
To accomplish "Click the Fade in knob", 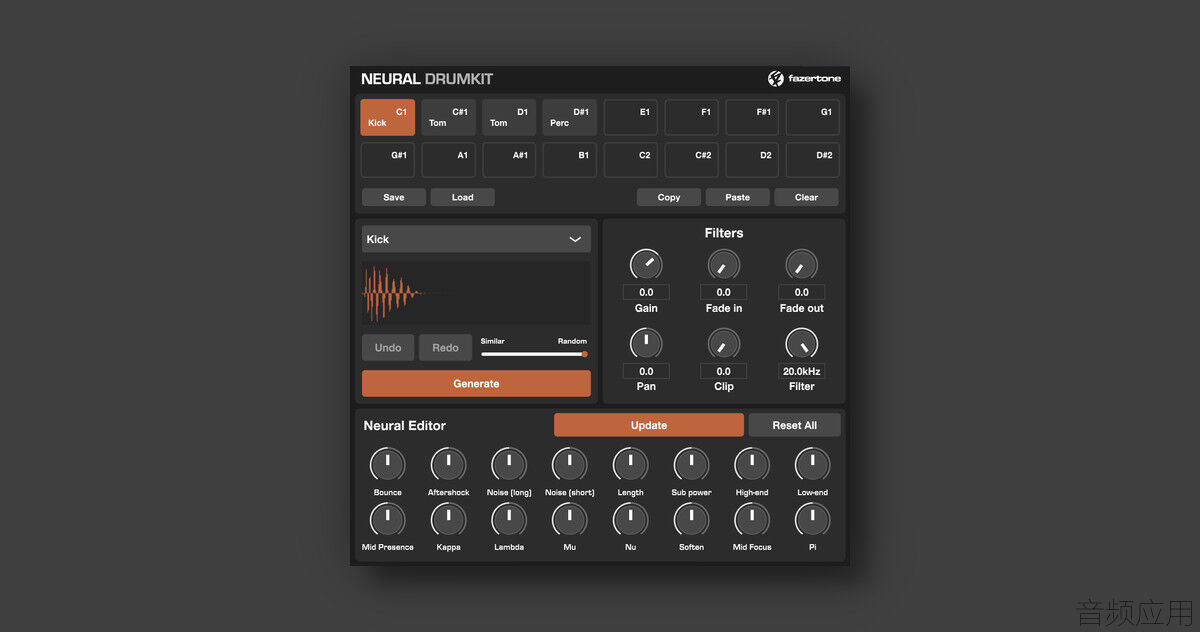I will (x=724, y=265).
